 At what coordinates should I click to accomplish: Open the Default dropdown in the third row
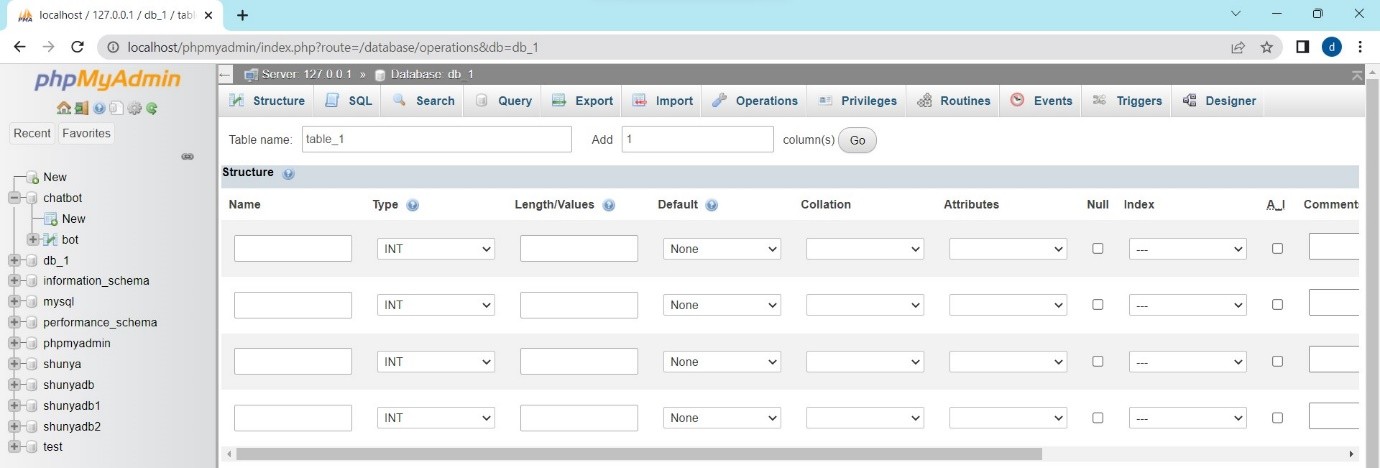[x=722, y=362]
